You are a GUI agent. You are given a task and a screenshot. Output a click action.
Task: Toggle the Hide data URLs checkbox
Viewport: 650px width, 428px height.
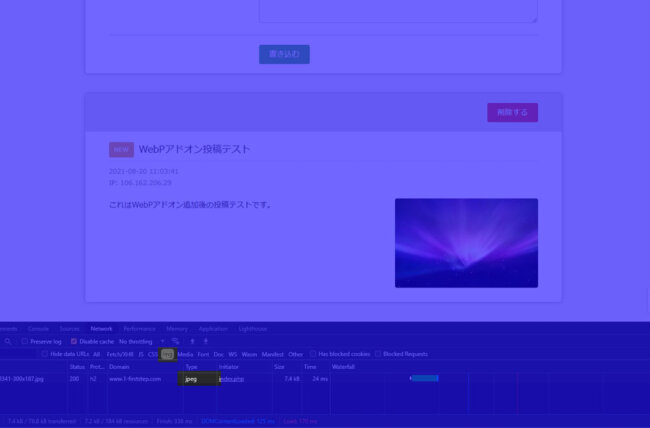(45, 354)
